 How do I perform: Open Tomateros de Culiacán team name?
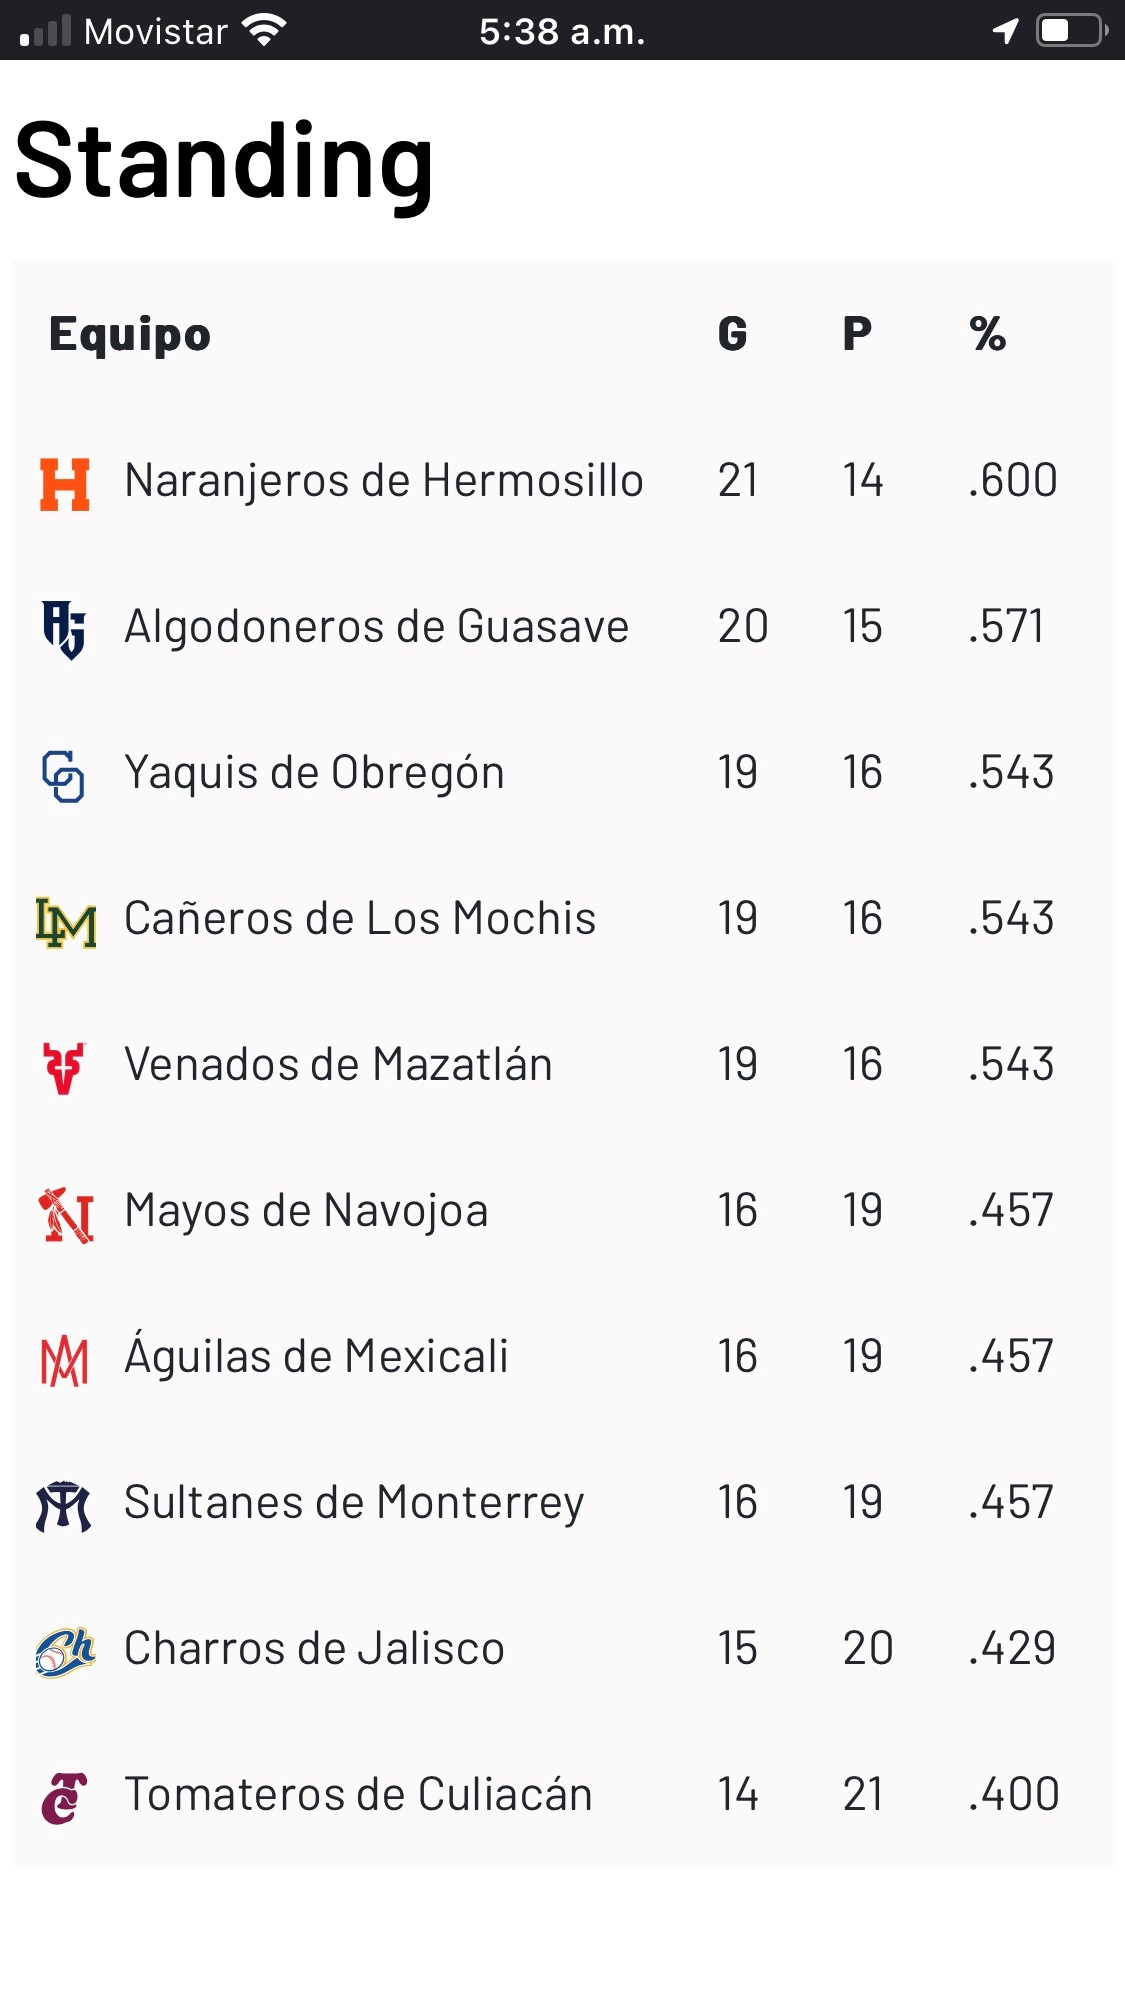[358, 1795]
